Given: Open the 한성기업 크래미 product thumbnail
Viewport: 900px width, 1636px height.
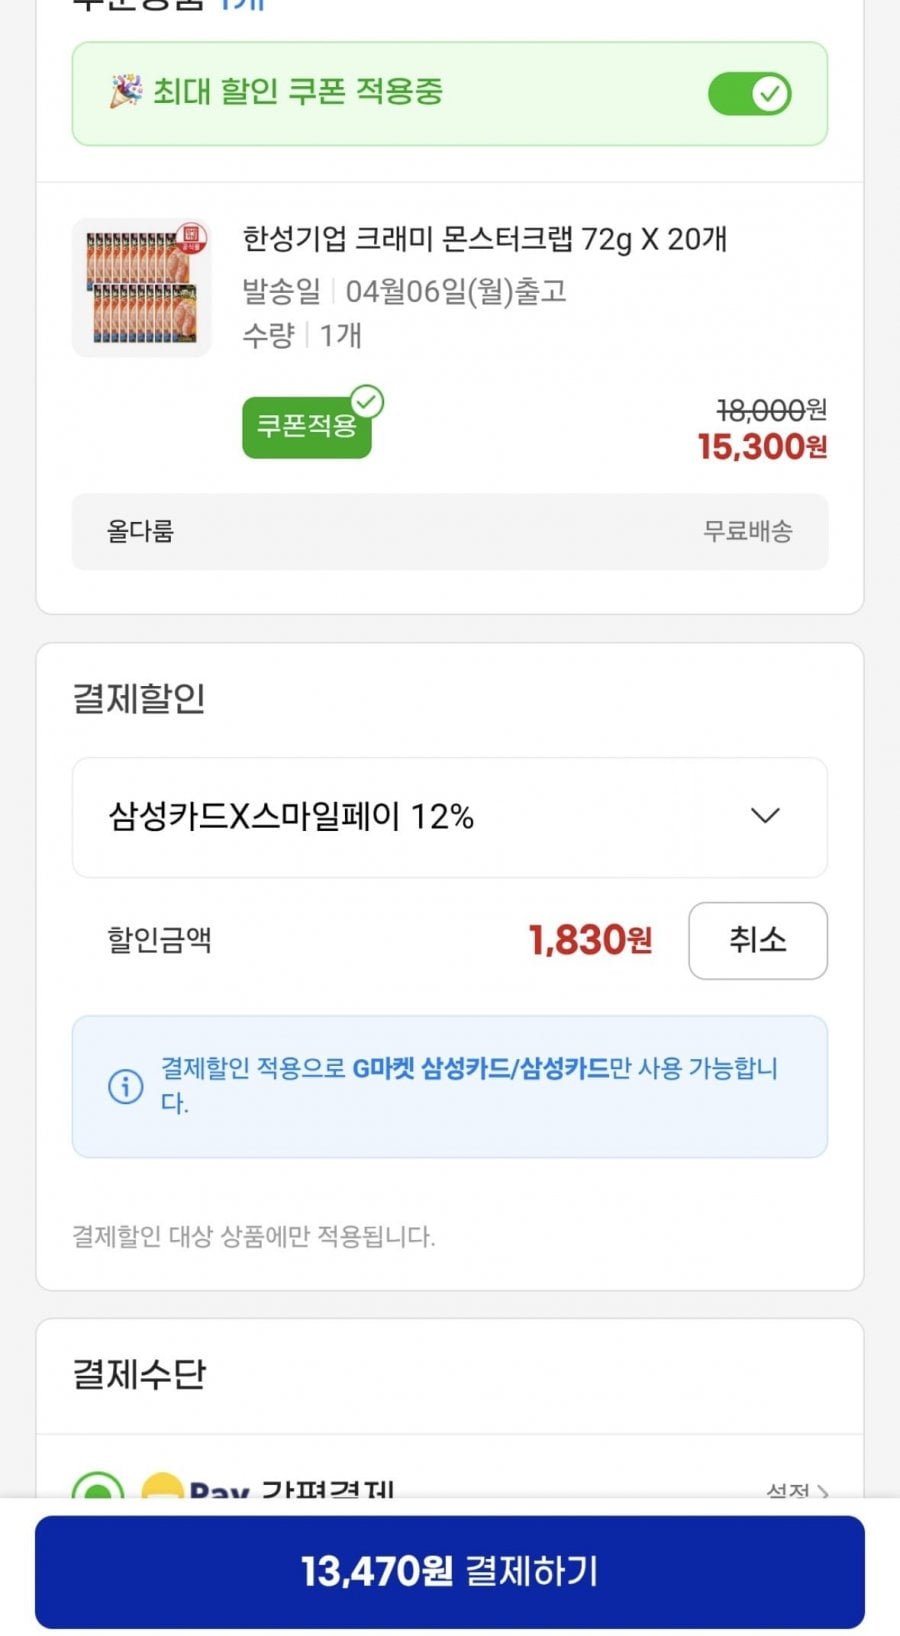Looking at the screenshot, I should 142,288.
